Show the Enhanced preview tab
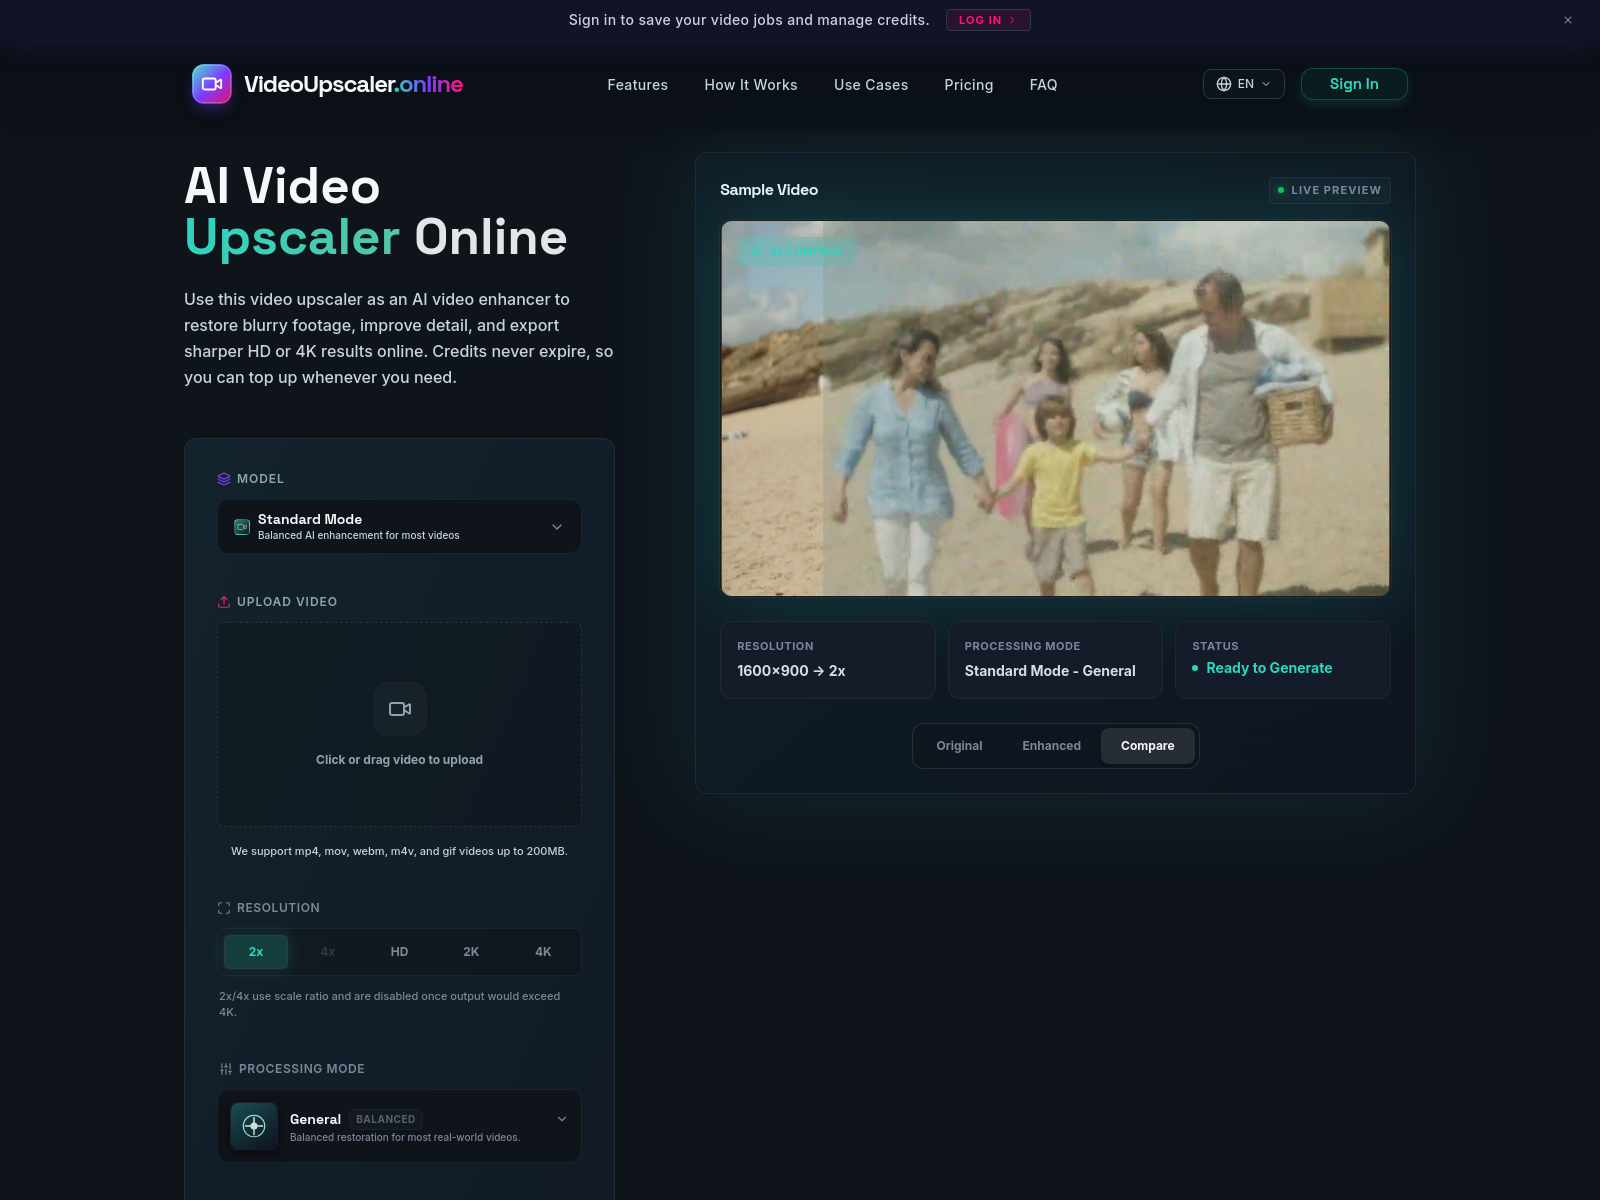 pyautogui.click(x=1051, y=746)
